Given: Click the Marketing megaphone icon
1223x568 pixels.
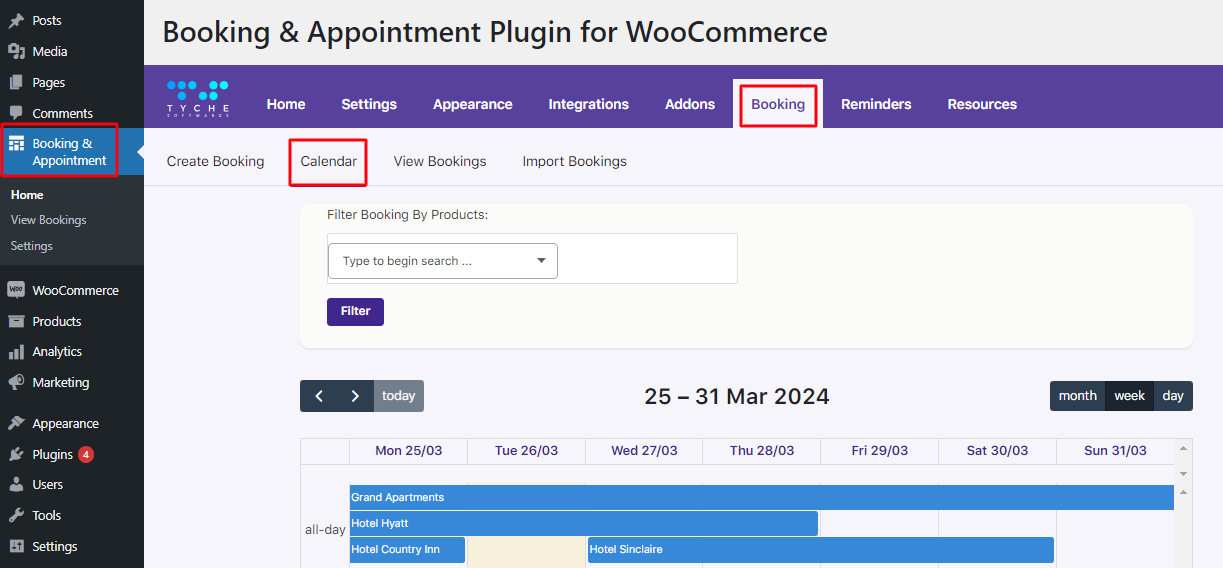Looking at the screenshot, I should pos(16,382).
